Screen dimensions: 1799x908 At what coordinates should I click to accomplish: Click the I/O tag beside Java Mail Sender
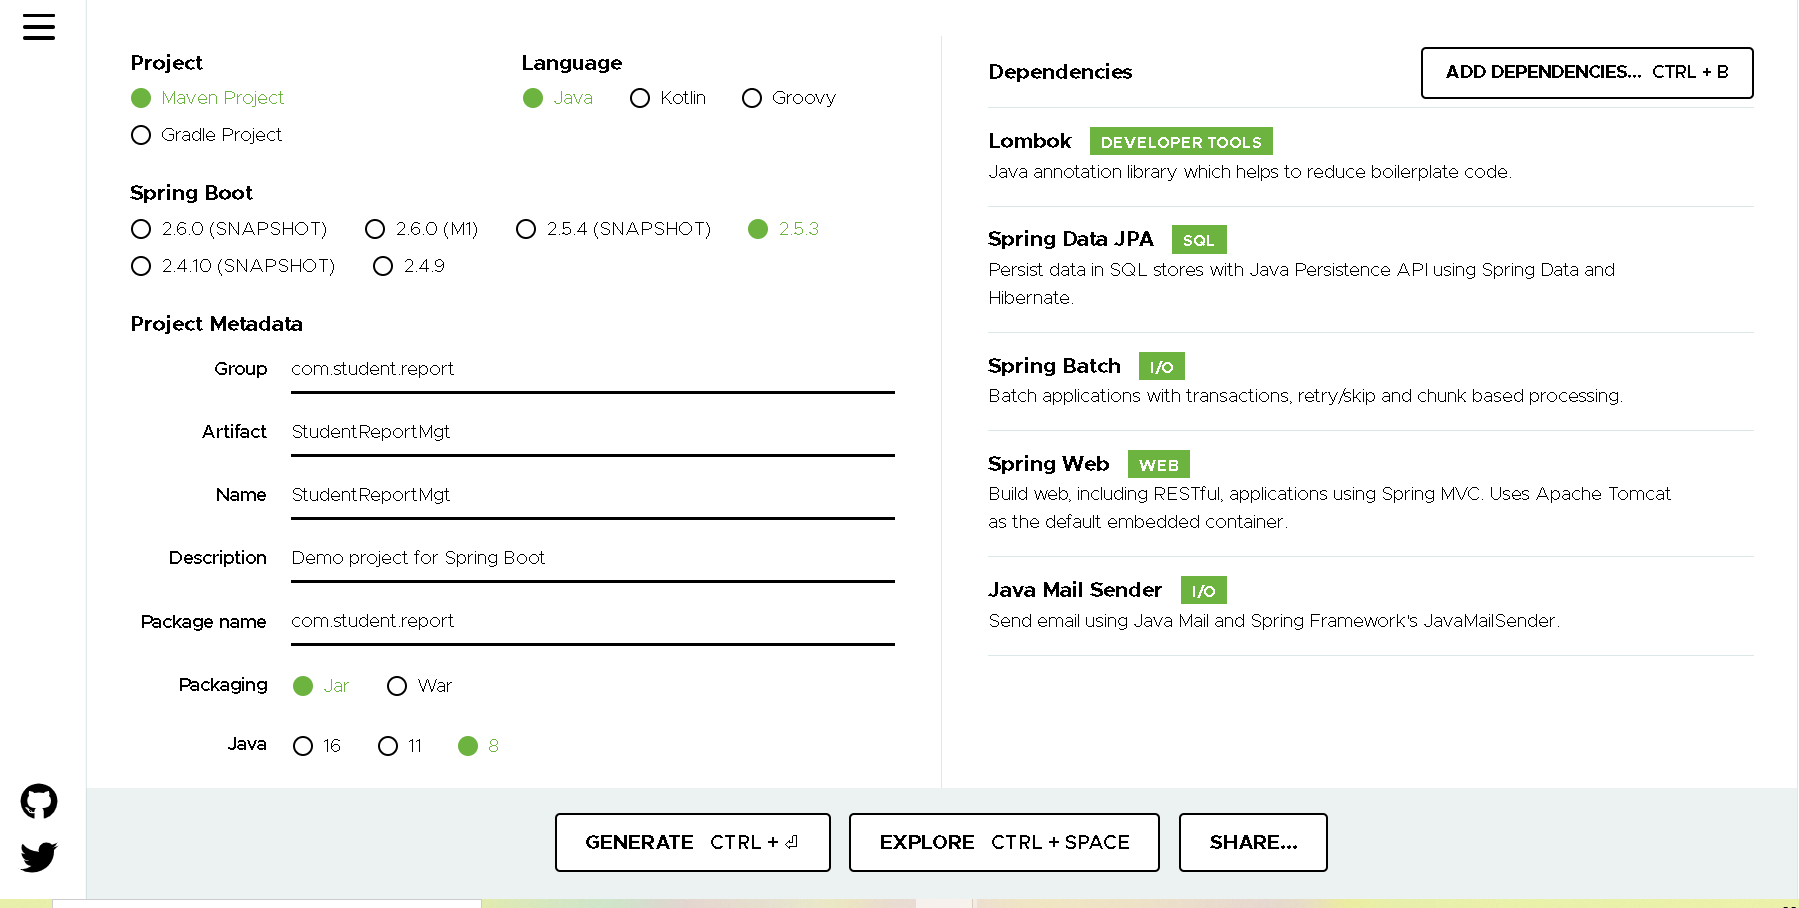click(x=1203, y=590)
